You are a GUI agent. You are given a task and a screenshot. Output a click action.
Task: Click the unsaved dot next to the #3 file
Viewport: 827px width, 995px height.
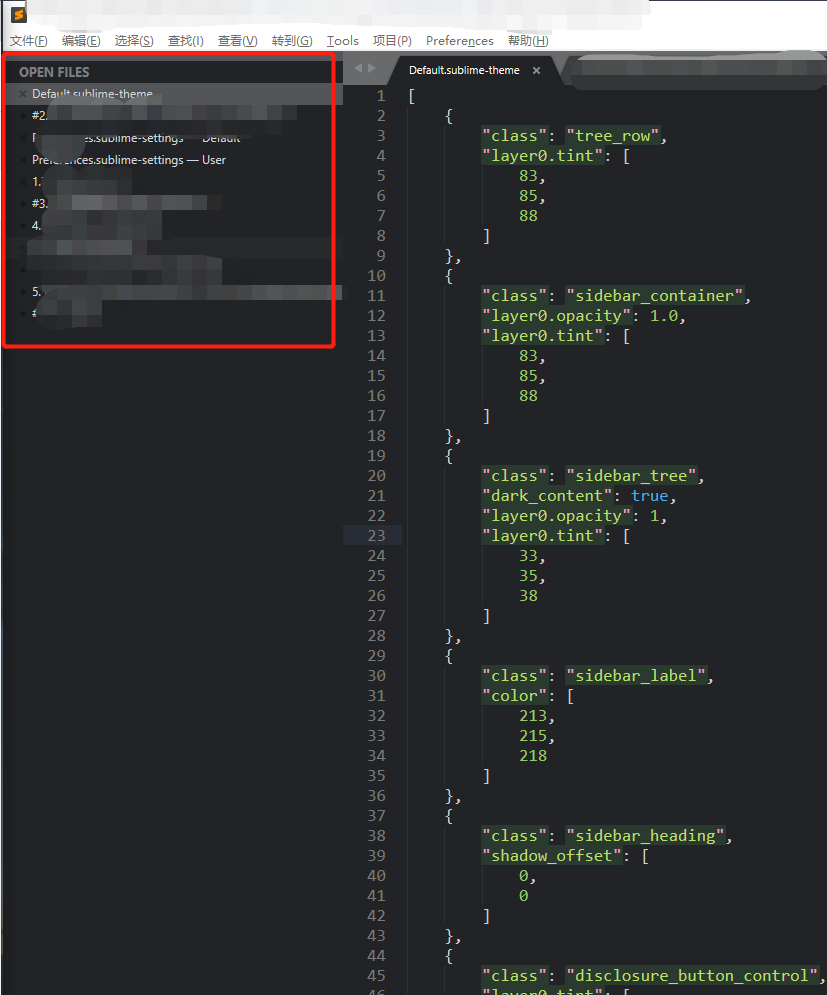[22, 203]
